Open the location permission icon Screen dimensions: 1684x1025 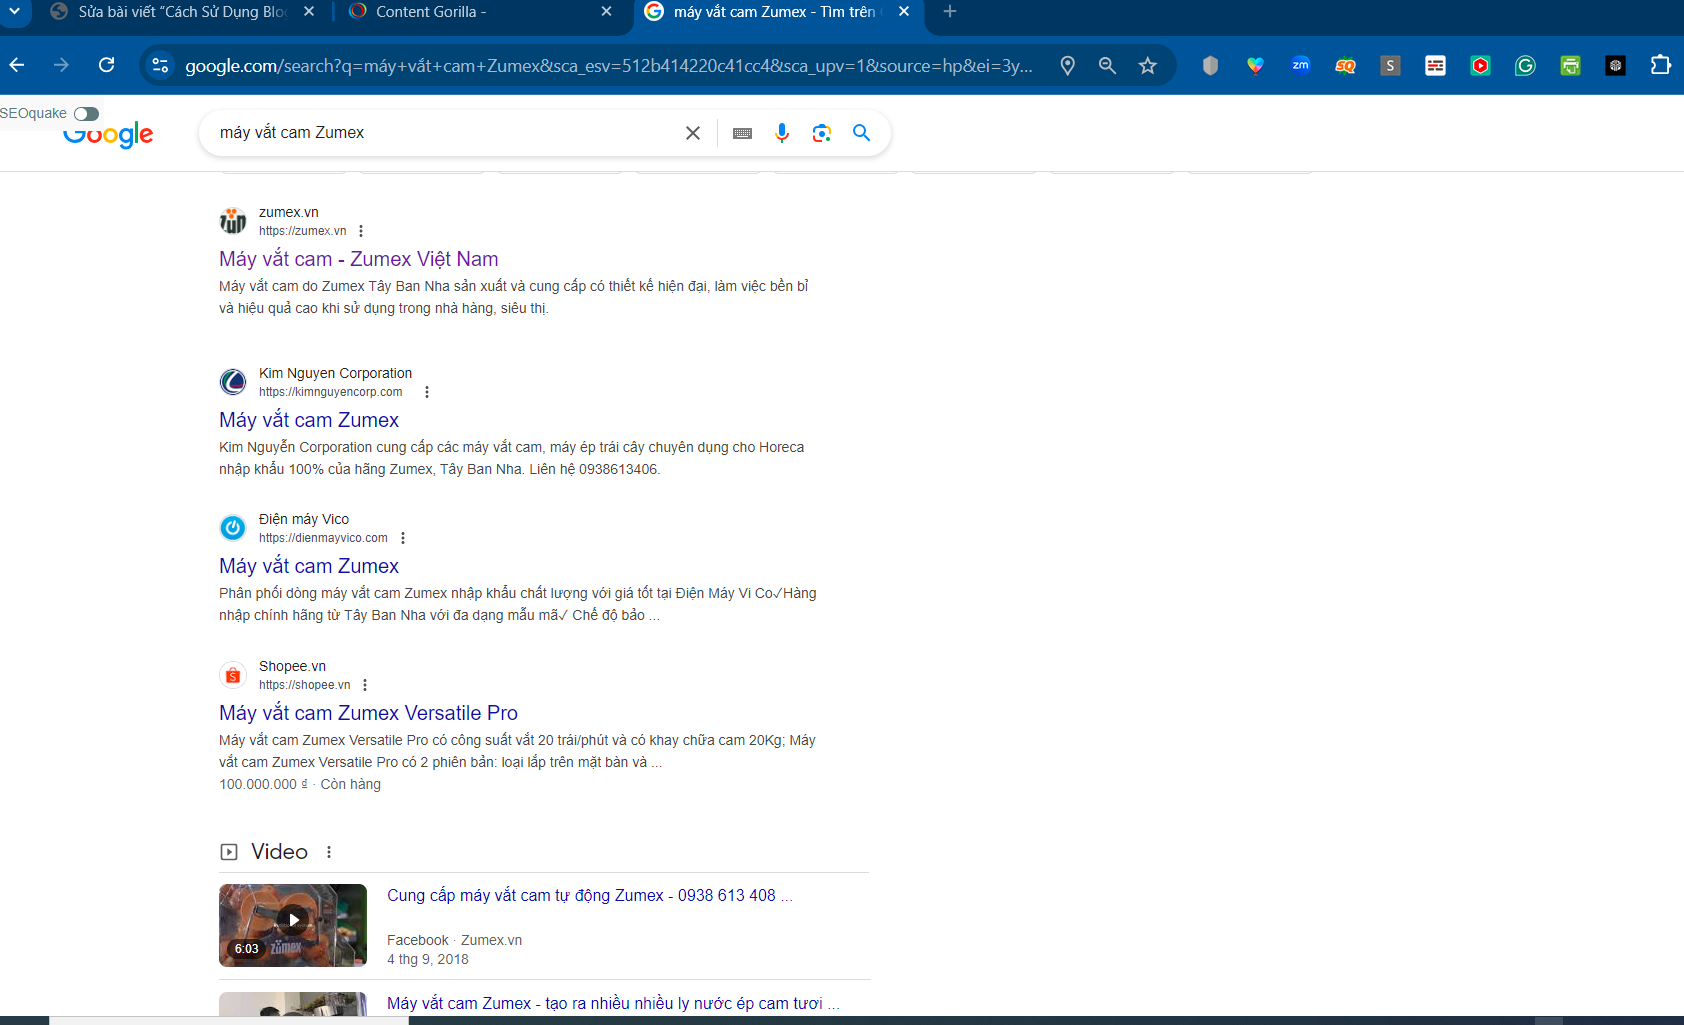click(x=1068, y=66)
